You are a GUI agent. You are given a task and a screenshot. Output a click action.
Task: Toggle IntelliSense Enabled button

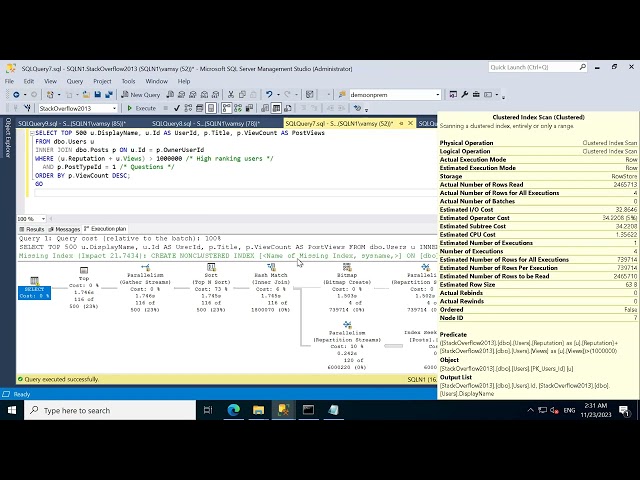[211, 108]
